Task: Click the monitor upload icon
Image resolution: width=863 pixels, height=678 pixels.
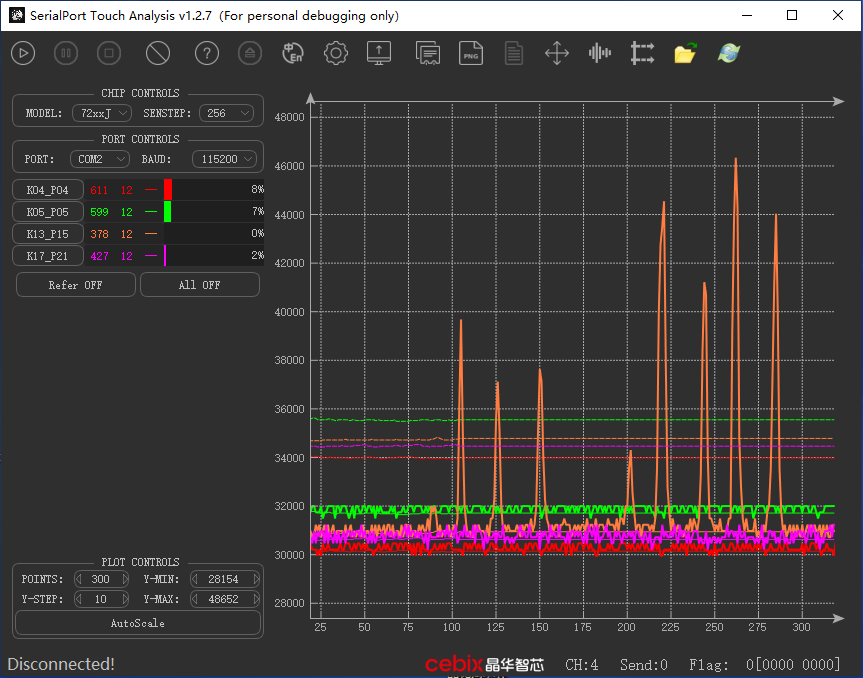Action: 379,53
